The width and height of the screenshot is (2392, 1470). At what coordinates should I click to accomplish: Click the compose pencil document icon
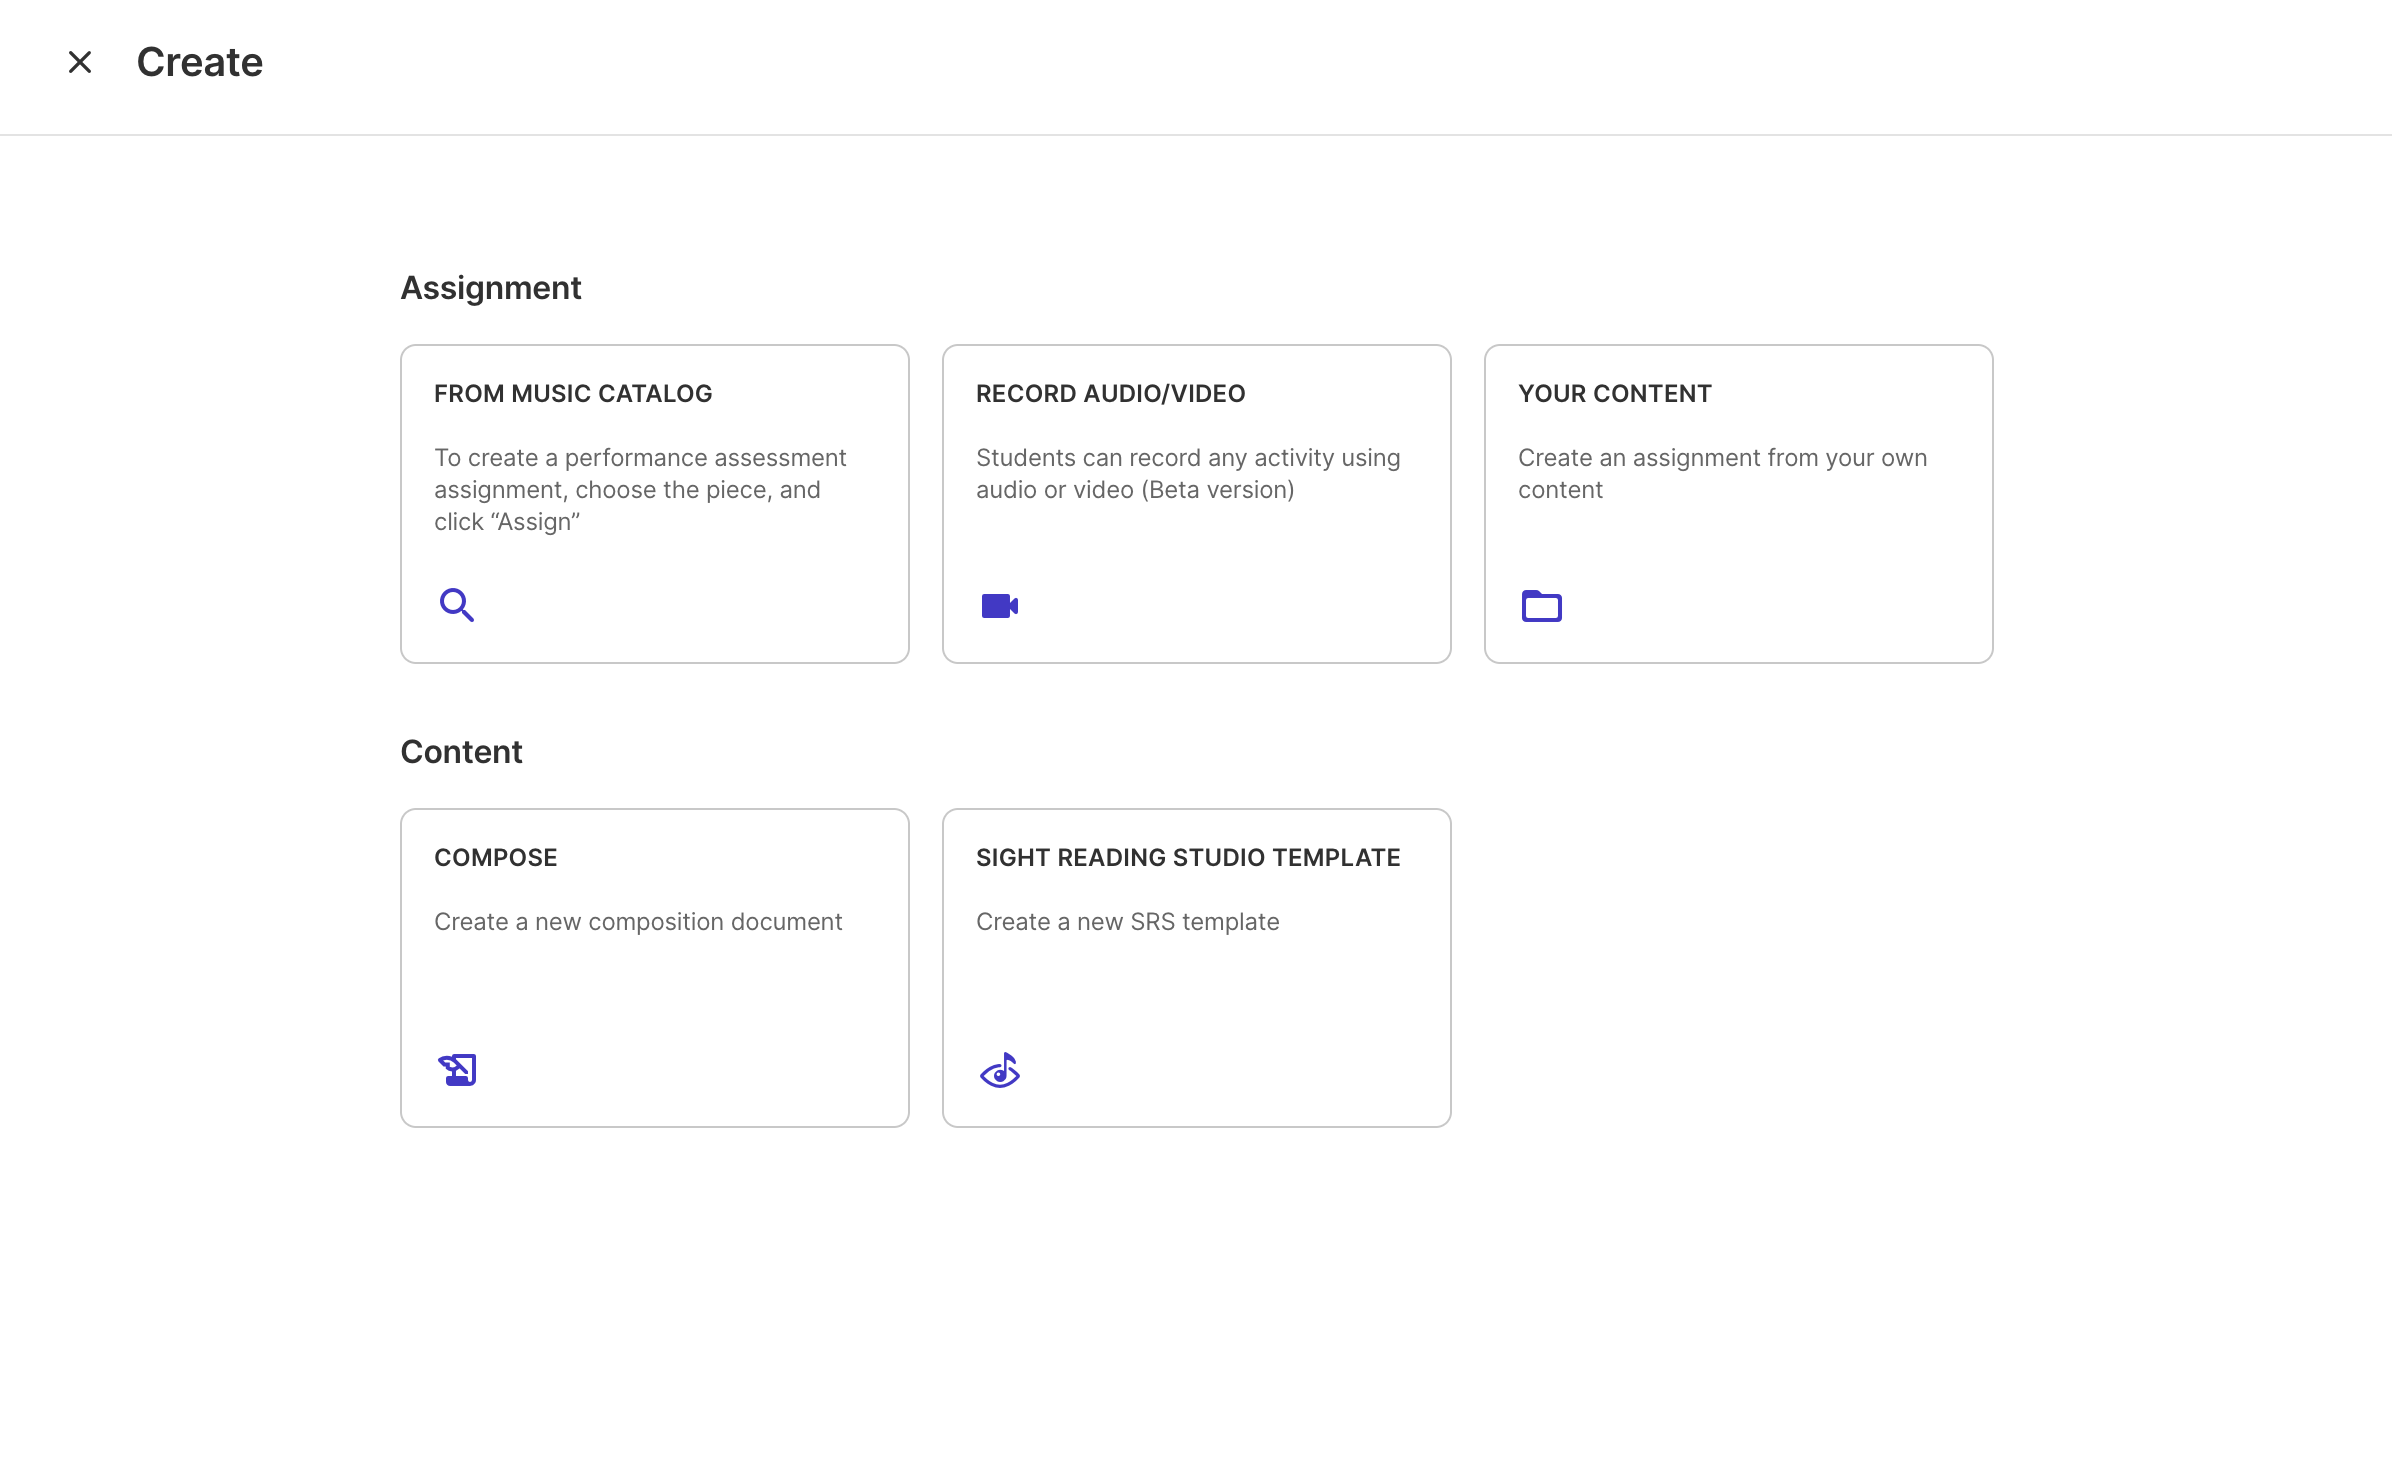pos(457,1070)
